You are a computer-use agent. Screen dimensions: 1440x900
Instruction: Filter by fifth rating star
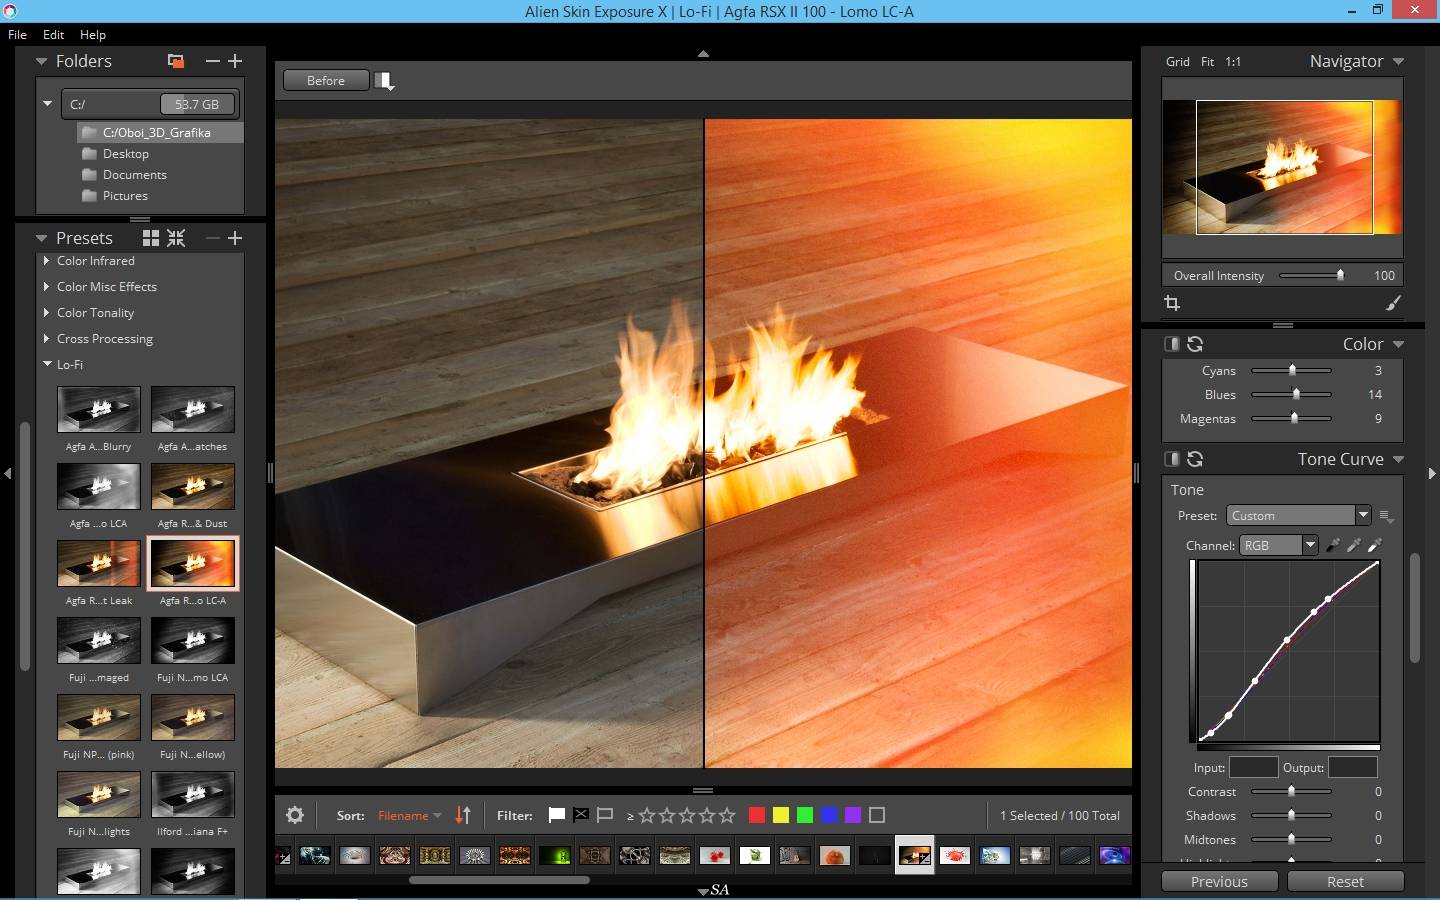point(727,815)
